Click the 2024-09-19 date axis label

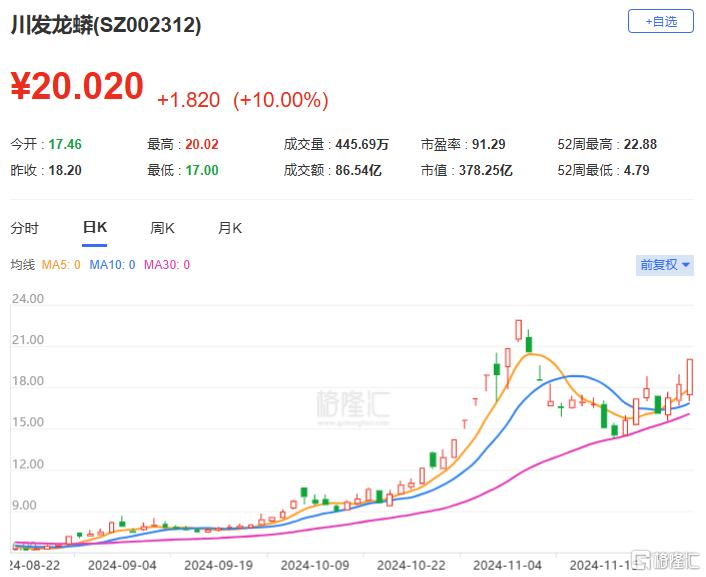coord(219,566)
